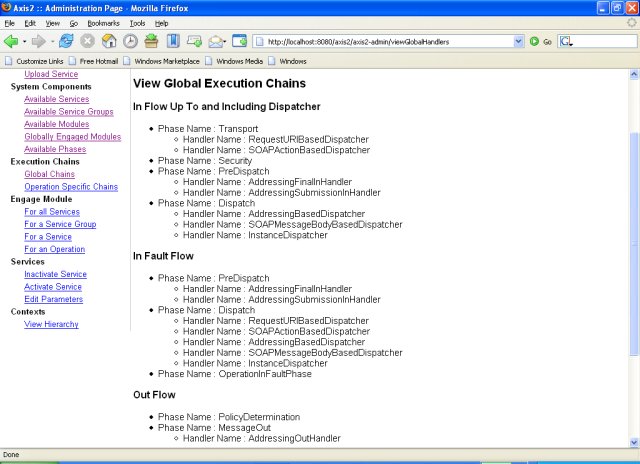
Task: Open the Available Modules link
Action: point(56,124)
